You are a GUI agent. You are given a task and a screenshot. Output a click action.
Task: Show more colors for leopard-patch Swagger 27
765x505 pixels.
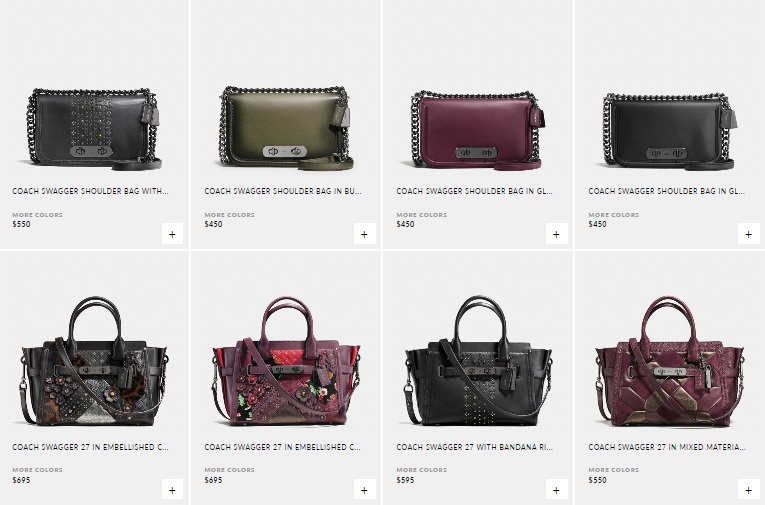(38, 470)
